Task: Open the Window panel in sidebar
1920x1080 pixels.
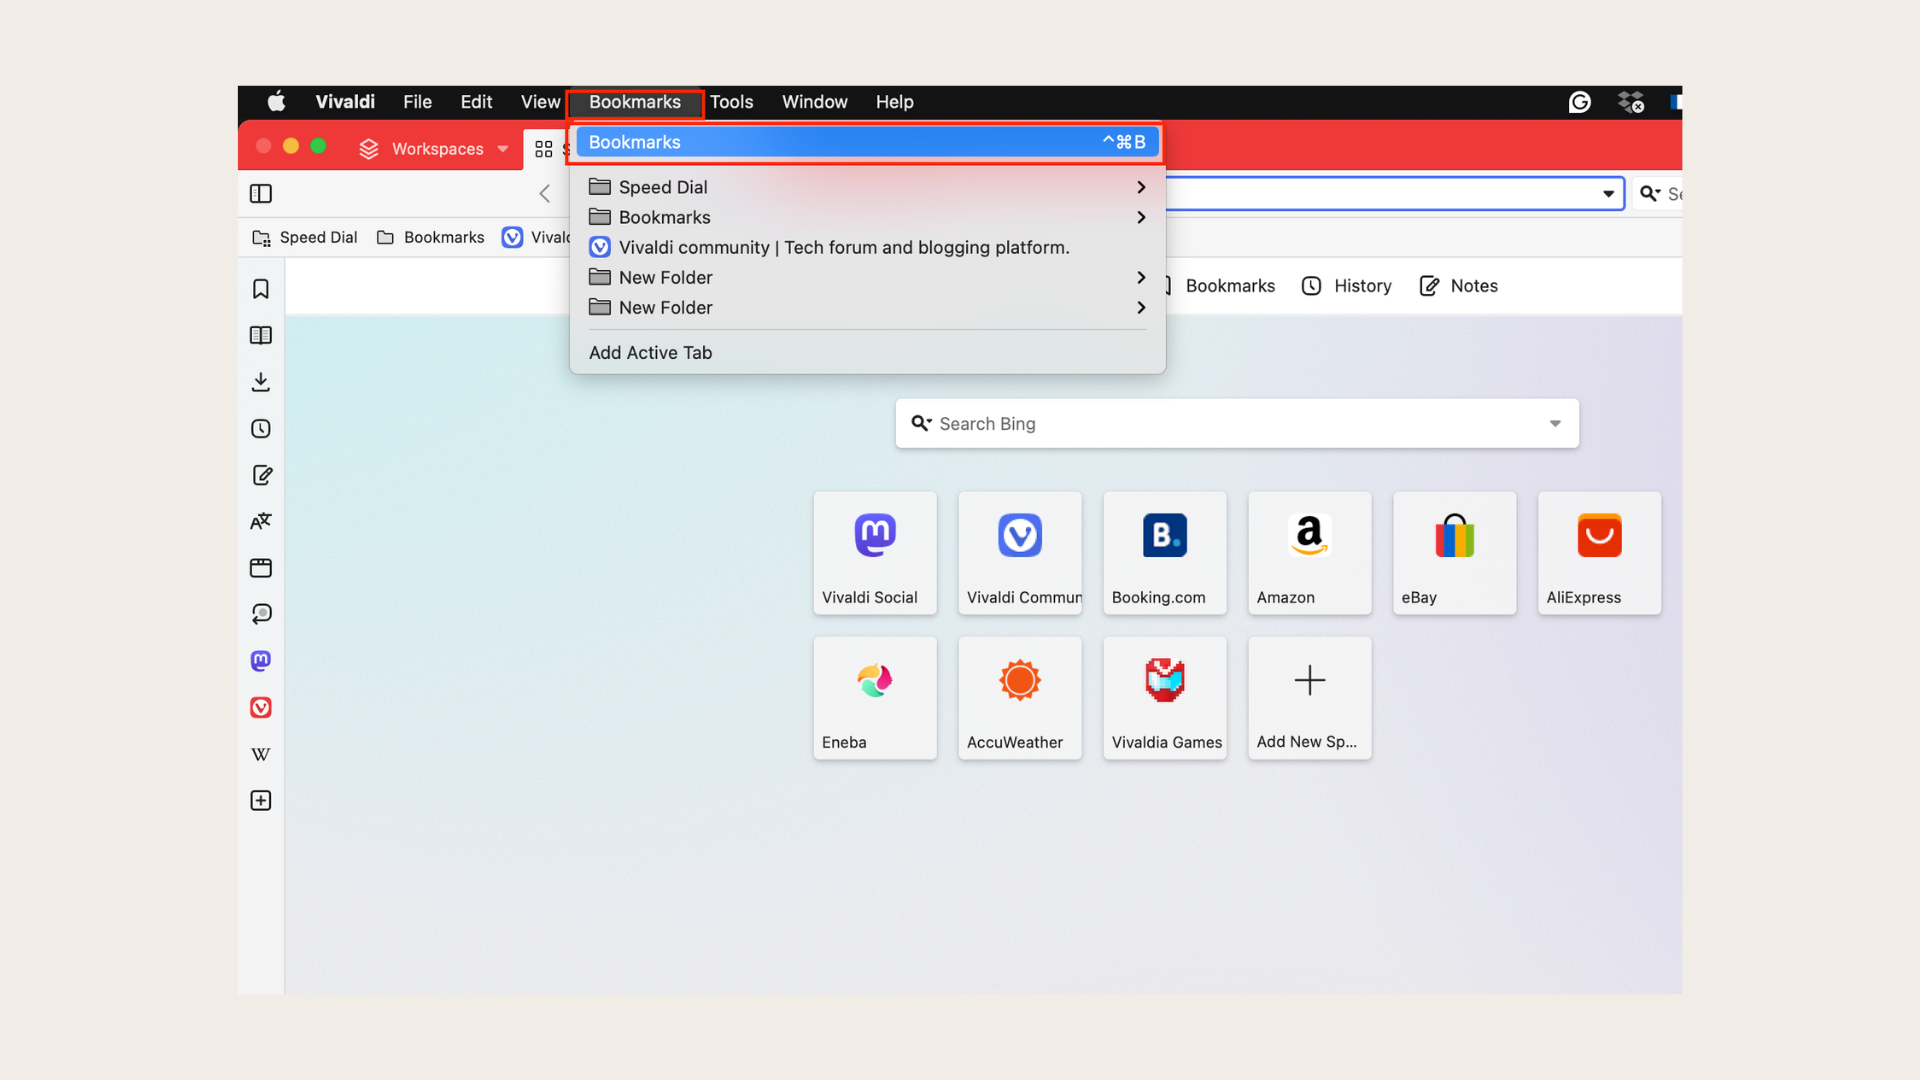Action: (x=260, y=568)
